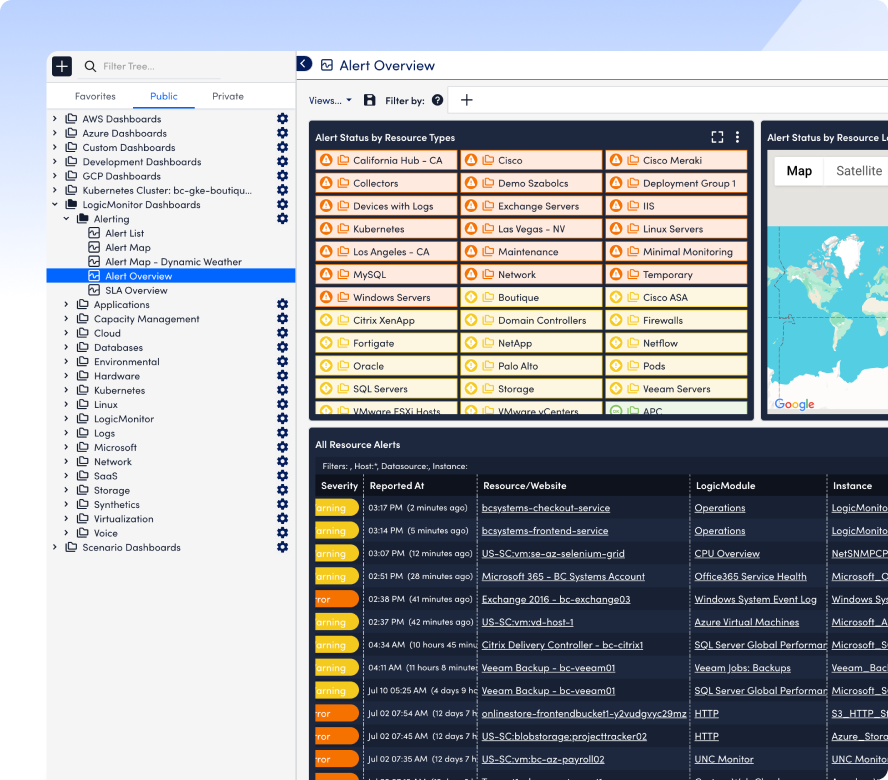
Task: Open settings gear for Custom Dashboards
Action: [283, 147]
